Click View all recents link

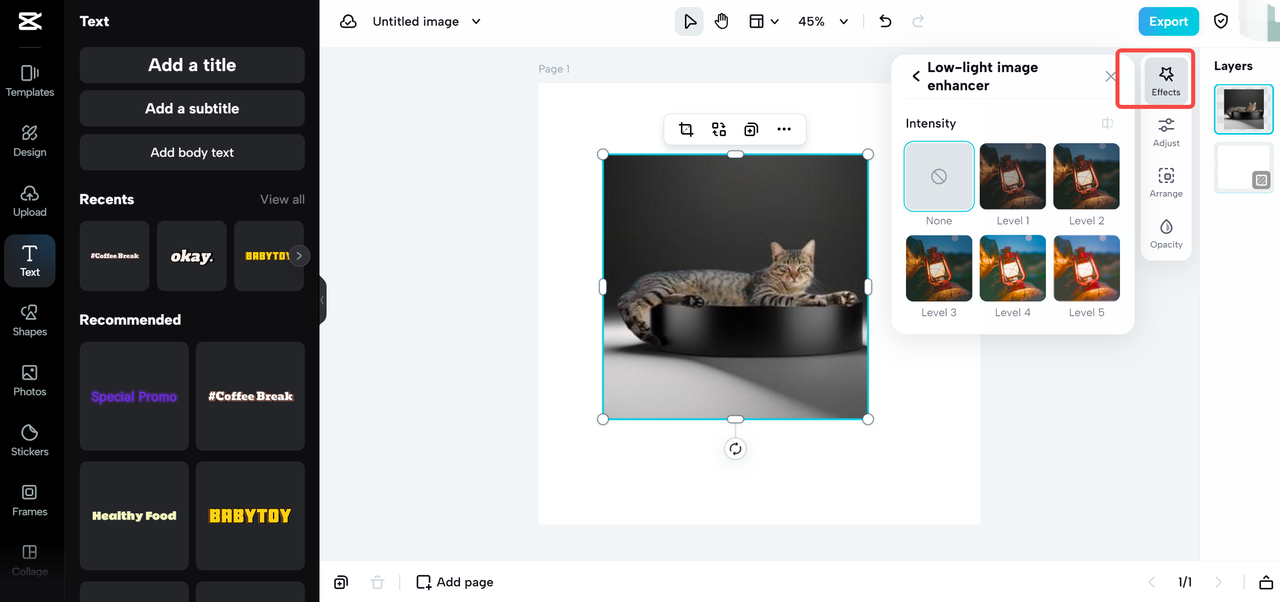click(282, 199)
